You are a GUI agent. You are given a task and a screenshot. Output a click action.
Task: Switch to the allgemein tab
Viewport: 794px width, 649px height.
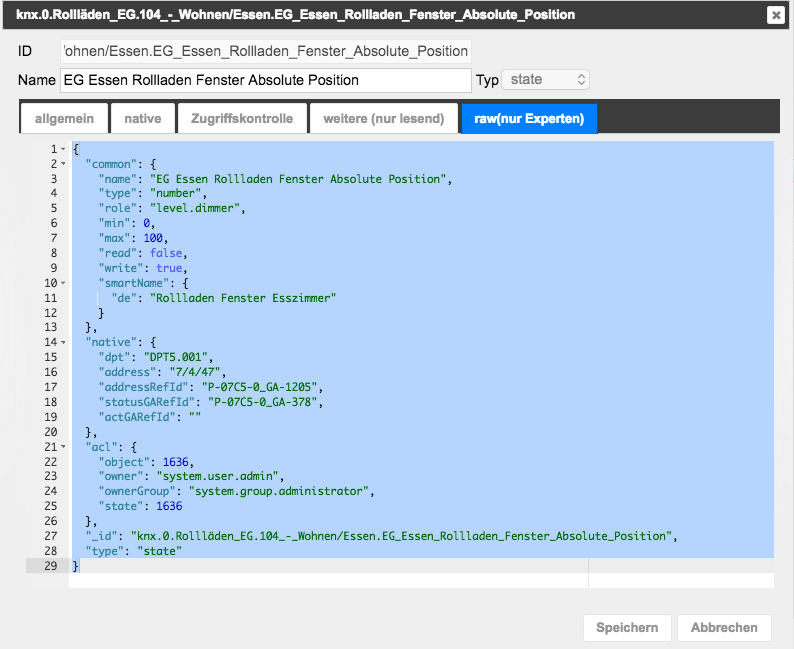[64, 118]
